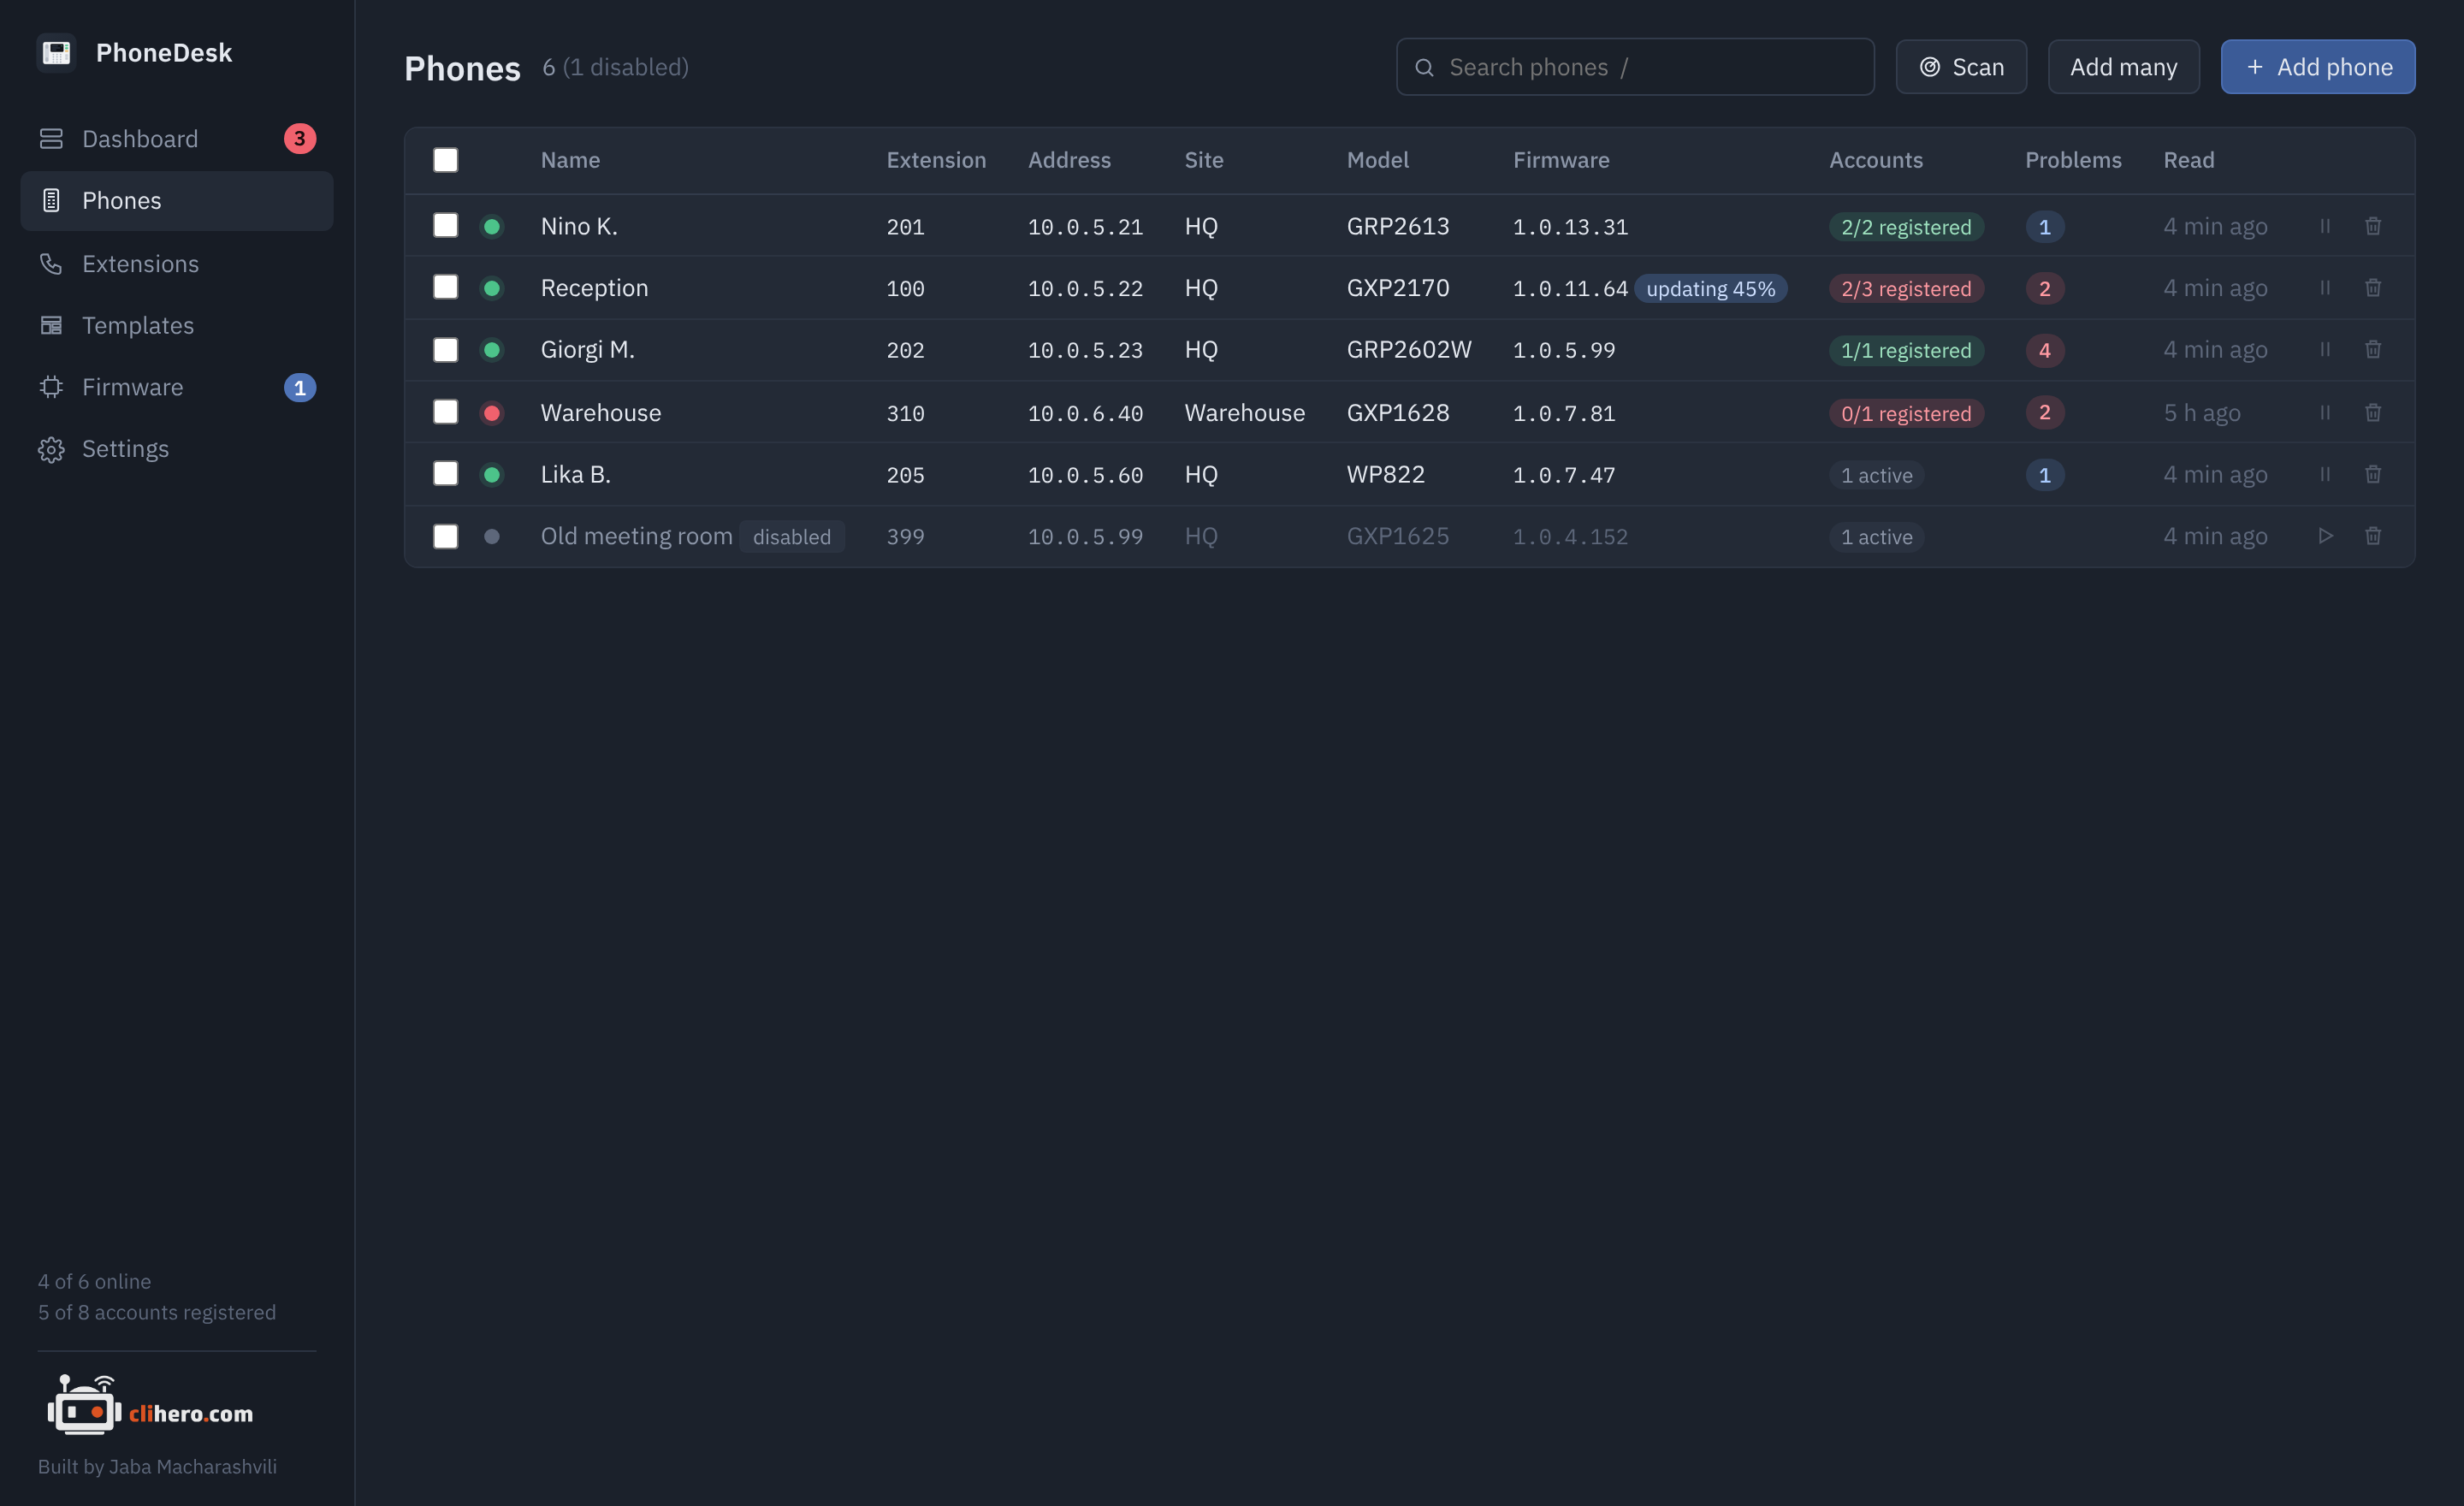Pause the Giorgi M. phone
This screenshot has width=2464, height=1506.
click(x=2325, y=350)
